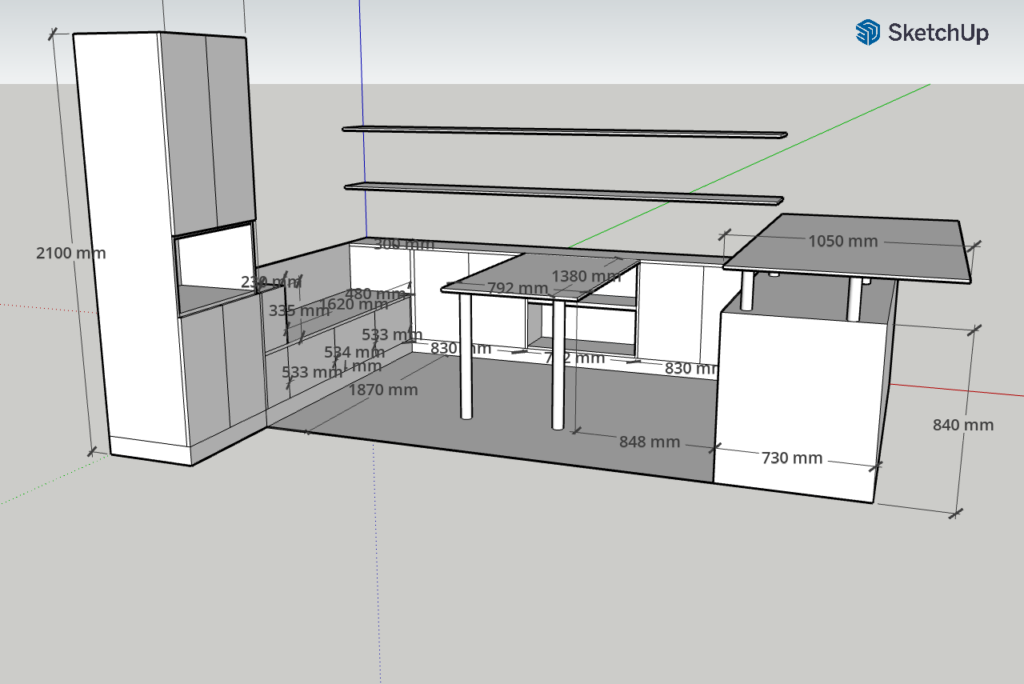Click the SketchUp brand name text
This screenshot has width=1024, height=684.
pos(938,33)
